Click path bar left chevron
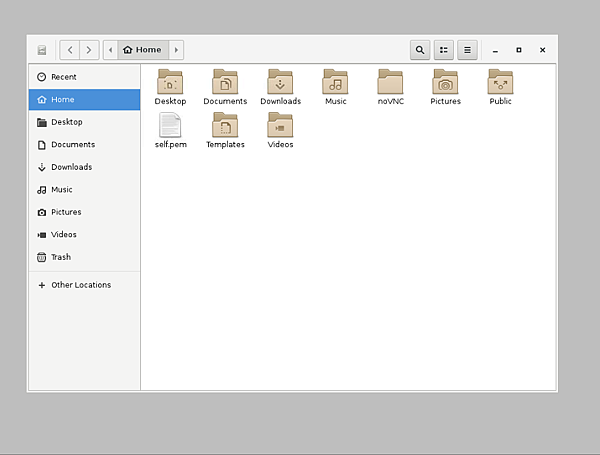Screen dimensions: 600x455 click(x=110, y=50)
